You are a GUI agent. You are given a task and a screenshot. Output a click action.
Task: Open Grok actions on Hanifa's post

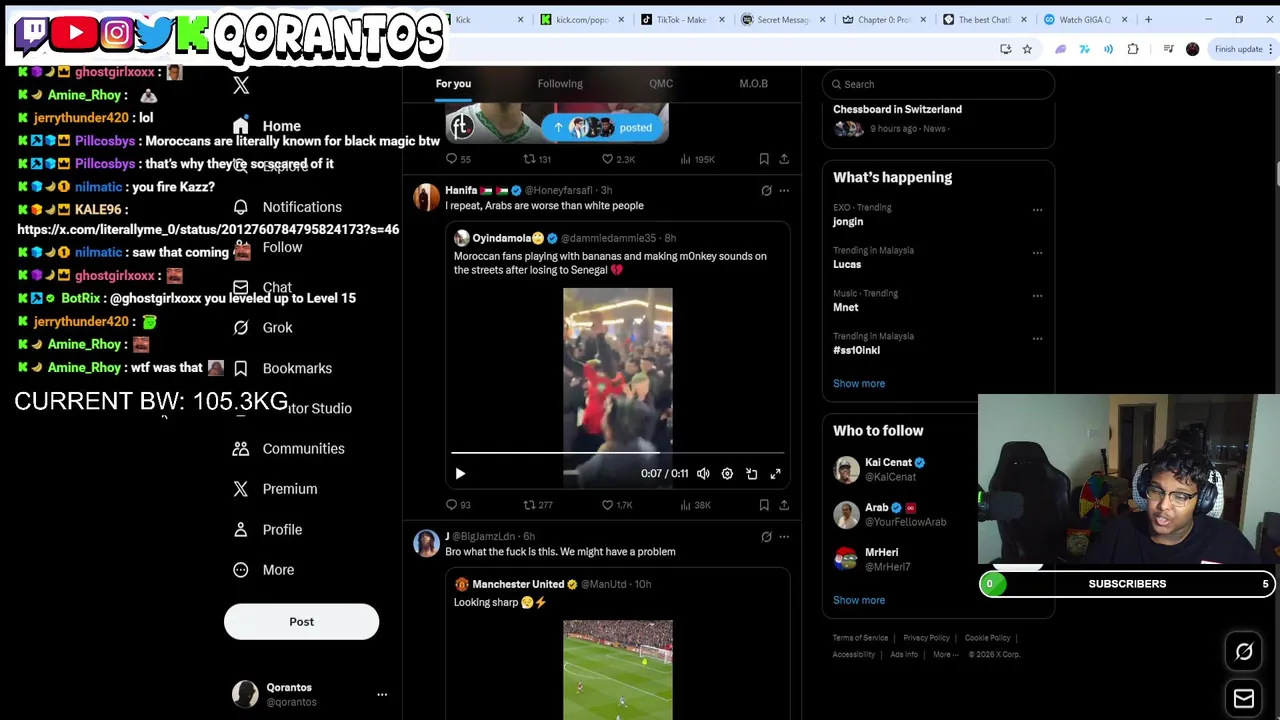pyautogui.click(x=766, y=190)
